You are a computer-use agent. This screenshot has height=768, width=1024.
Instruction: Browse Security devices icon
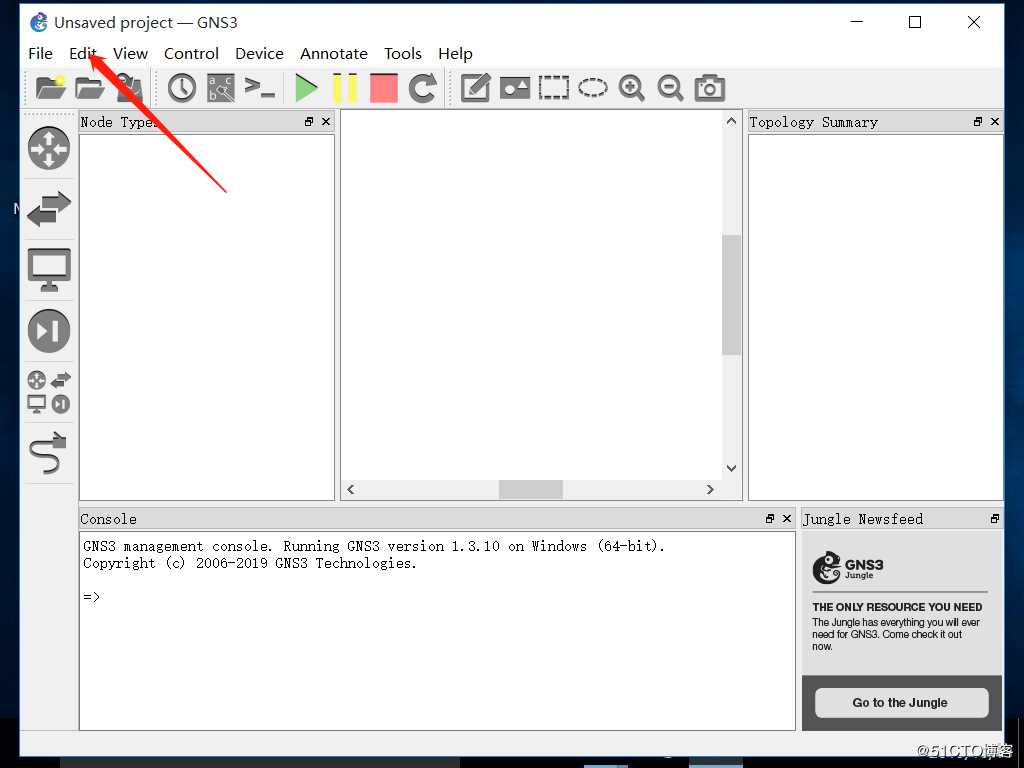click(49, 331)
